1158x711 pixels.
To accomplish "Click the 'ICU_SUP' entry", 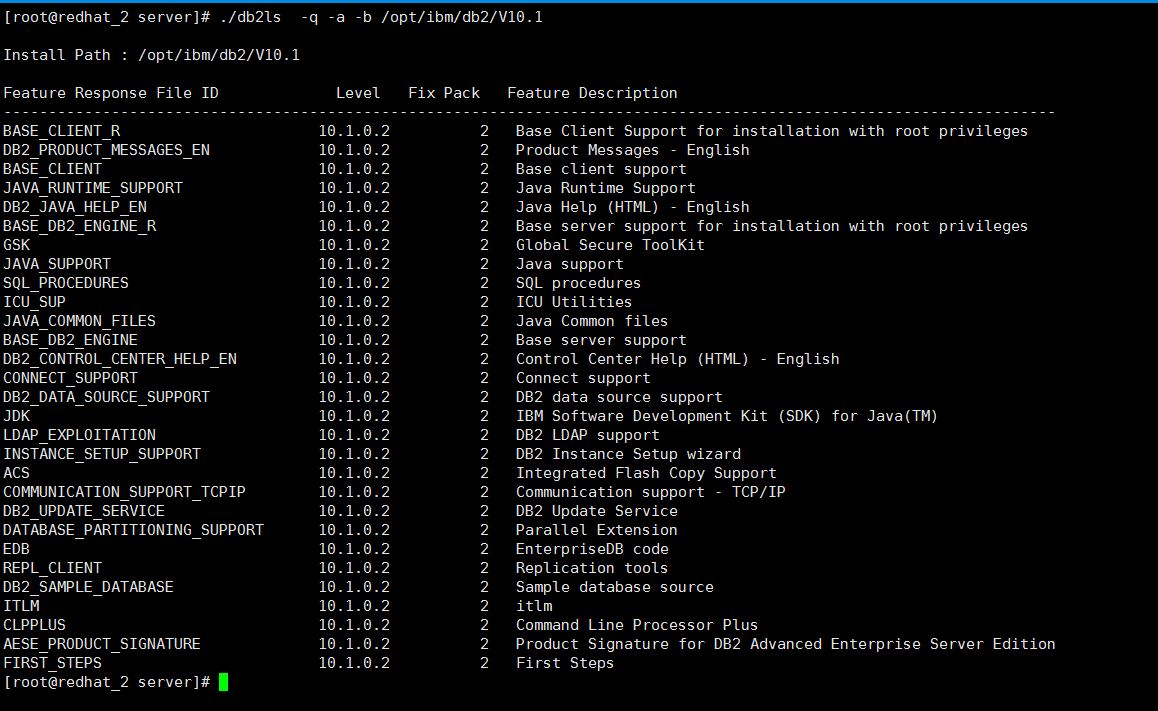I will tap(34, 302).
